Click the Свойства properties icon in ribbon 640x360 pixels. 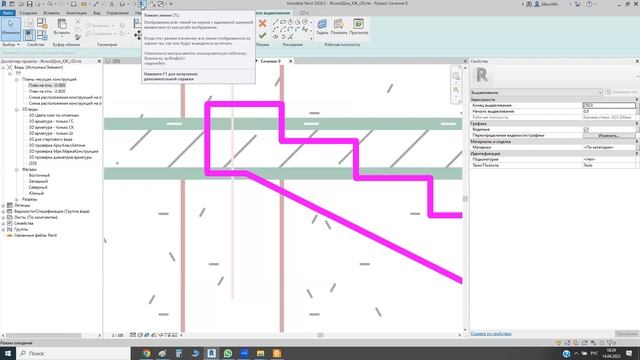coord(29,35)
